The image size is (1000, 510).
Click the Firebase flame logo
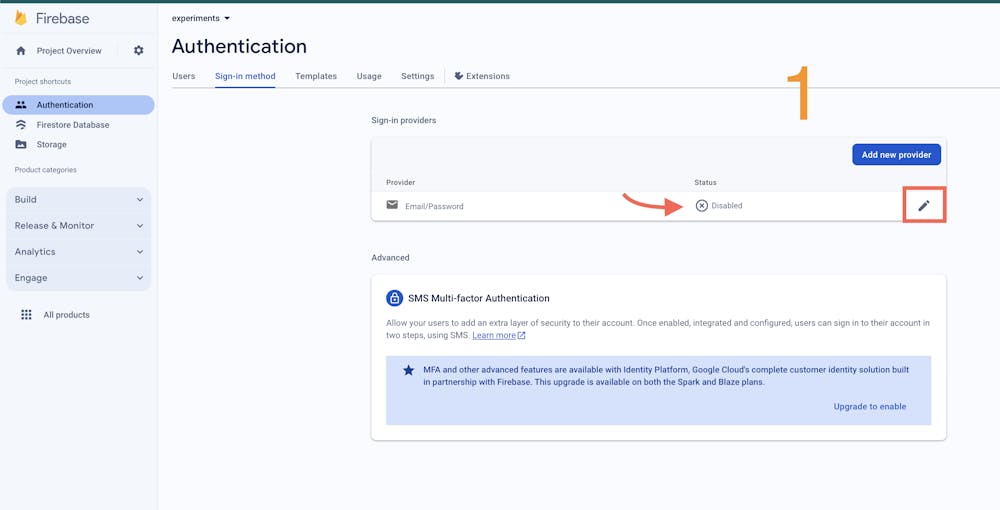pyautogui.click(x=21, y=18)
